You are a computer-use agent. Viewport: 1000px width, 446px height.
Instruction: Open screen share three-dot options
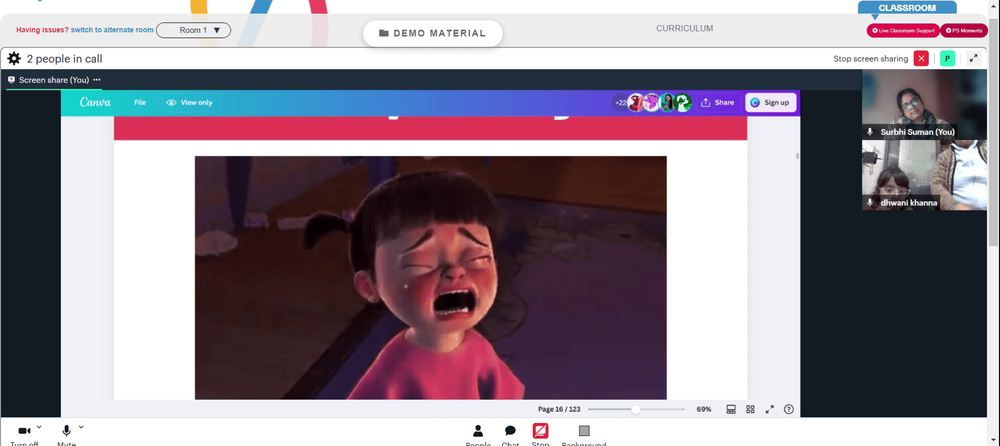point(96,80)
